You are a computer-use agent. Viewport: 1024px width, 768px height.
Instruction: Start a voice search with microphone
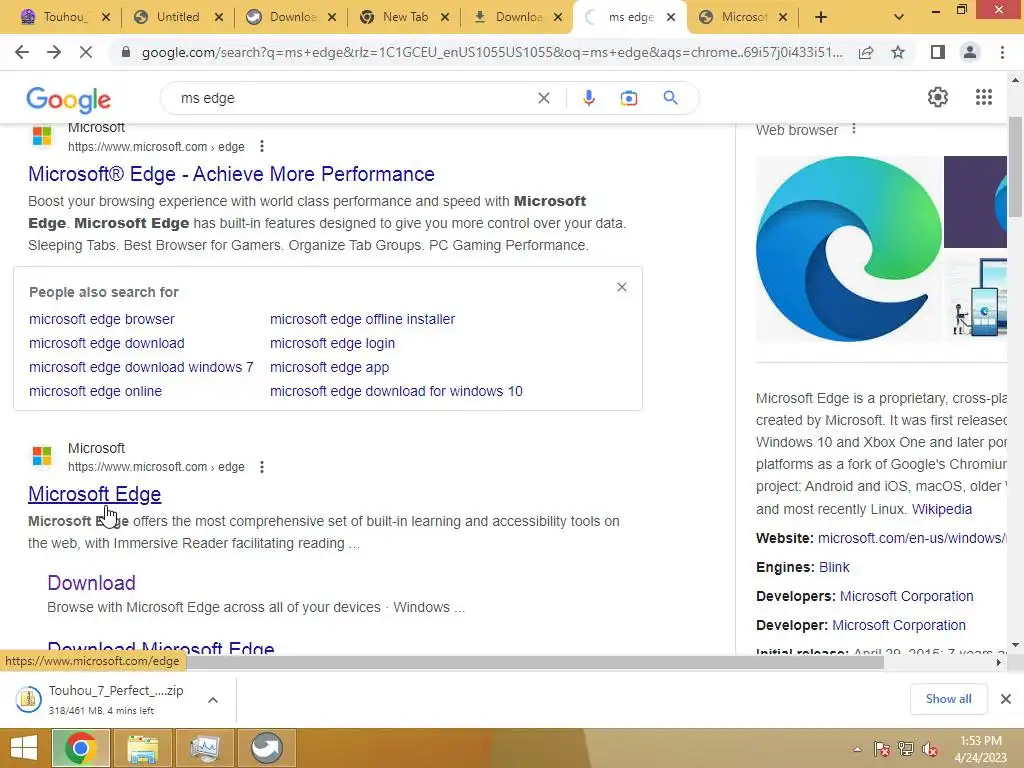point(588,98)
